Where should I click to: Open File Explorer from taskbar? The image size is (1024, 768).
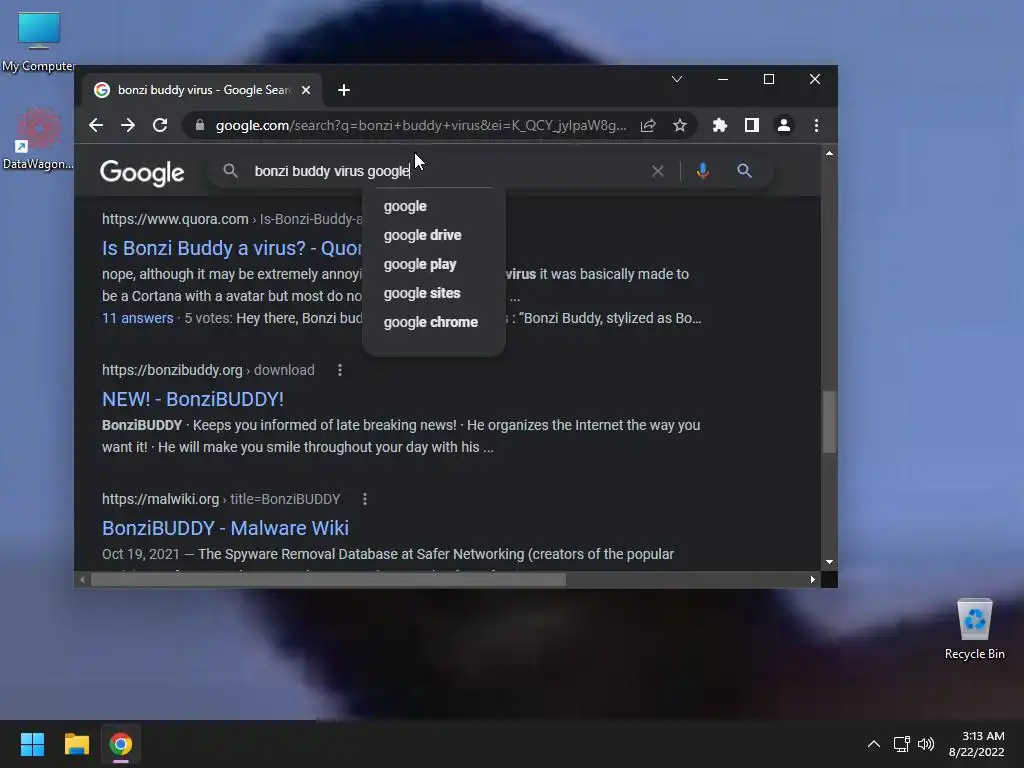pyautogui.click(x=76, y=744)
